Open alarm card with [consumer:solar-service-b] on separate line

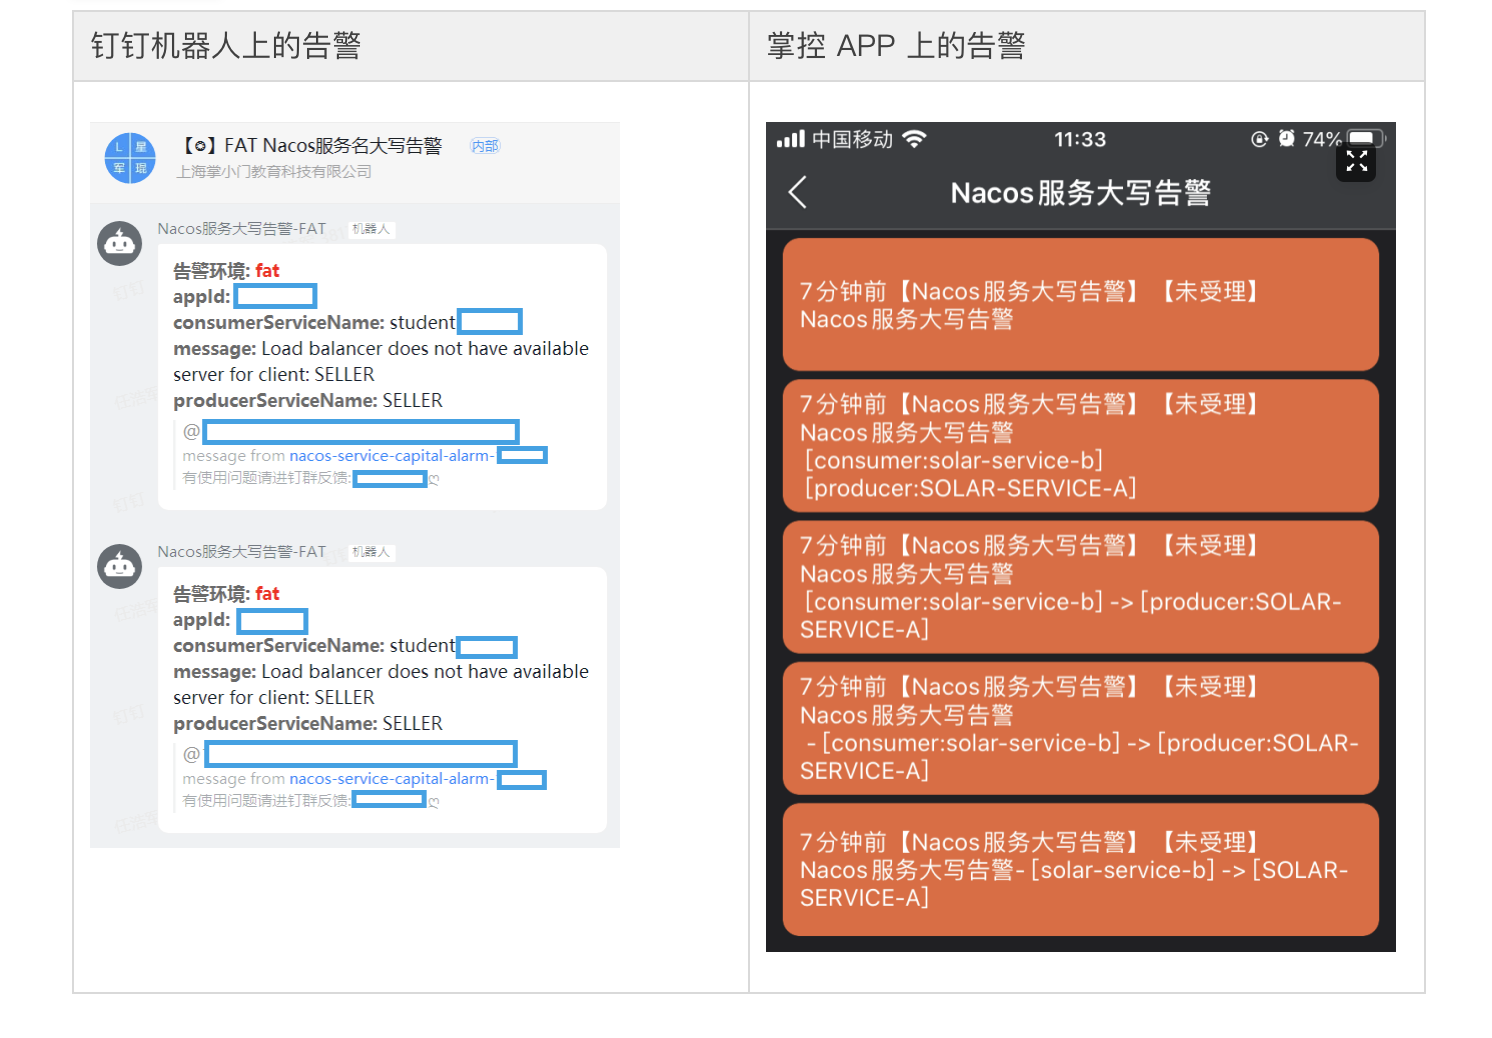point(1080,445)
